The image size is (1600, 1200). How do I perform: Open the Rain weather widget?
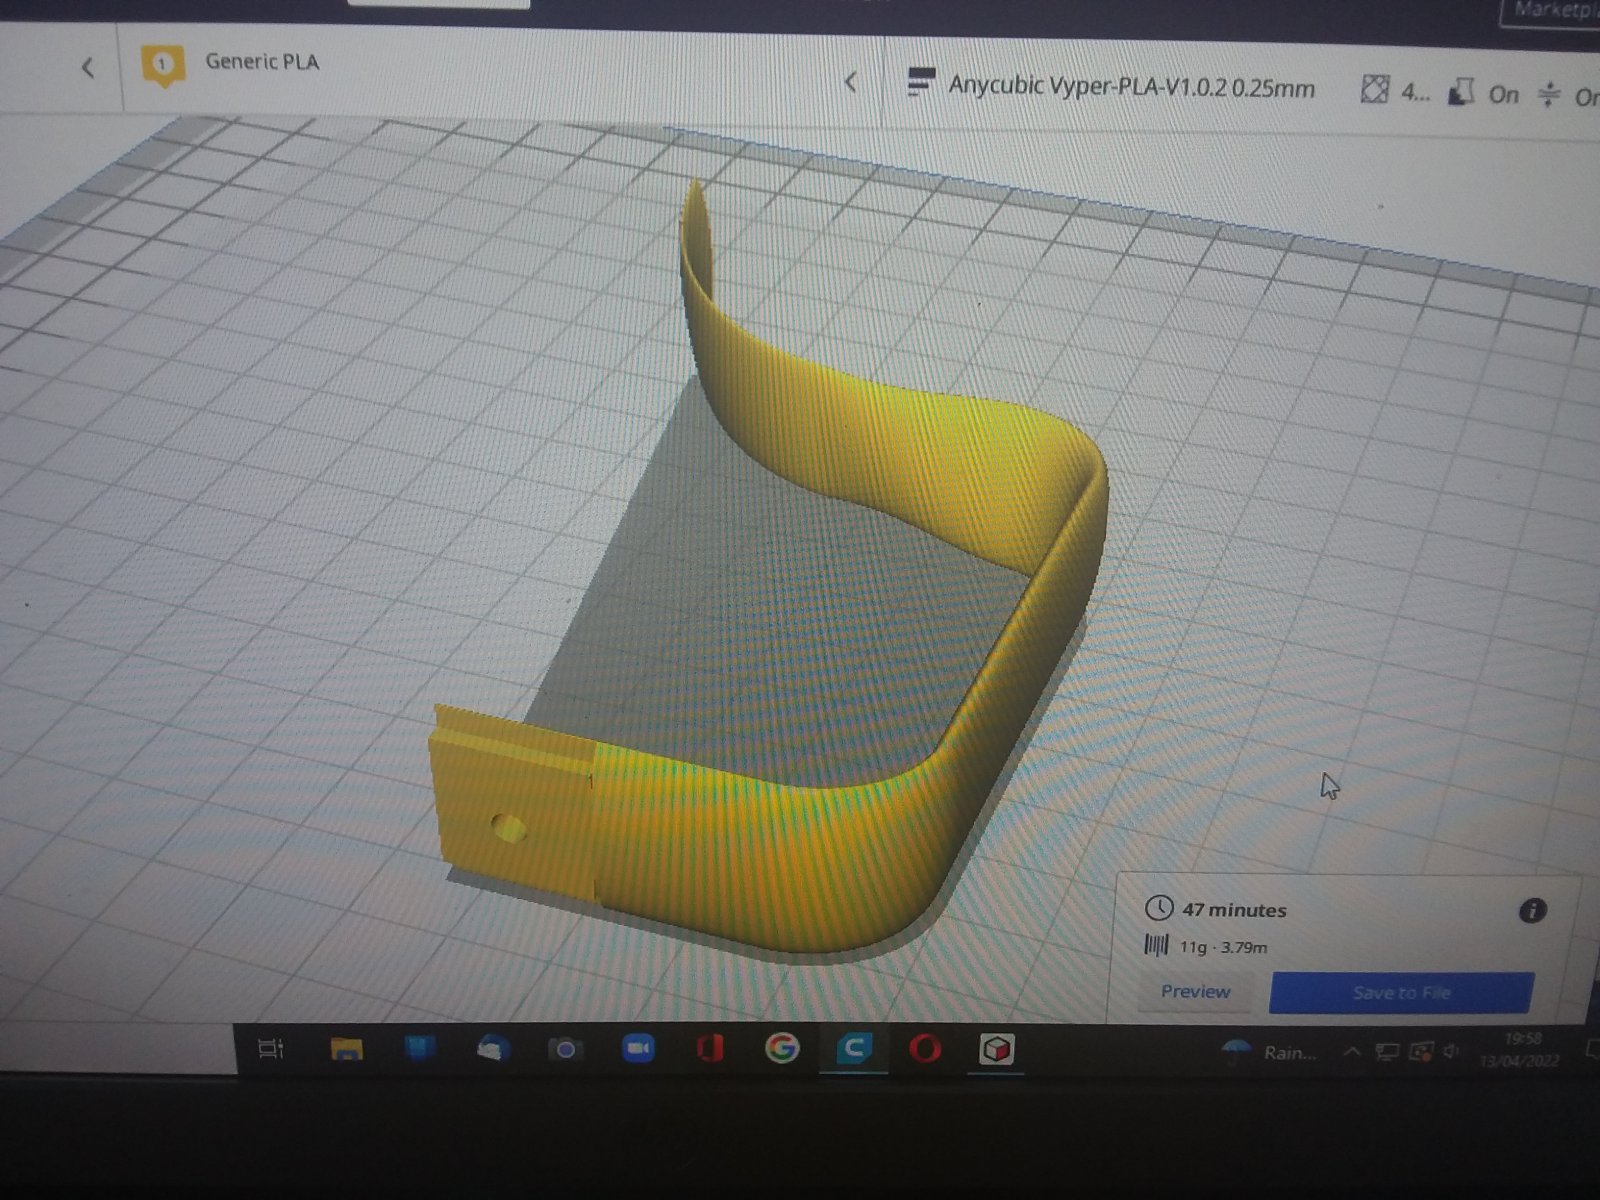(x=1270, y=1052)
